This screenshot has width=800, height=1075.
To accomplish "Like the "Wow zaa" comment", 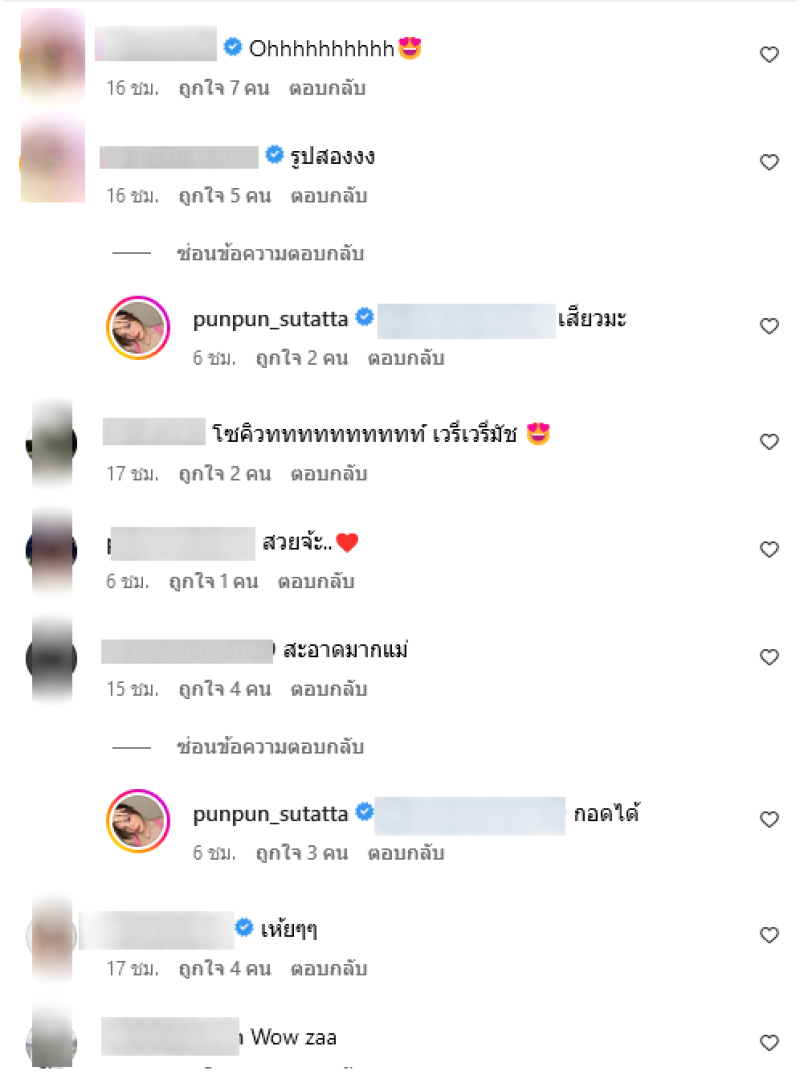I will click(769, 1043).
